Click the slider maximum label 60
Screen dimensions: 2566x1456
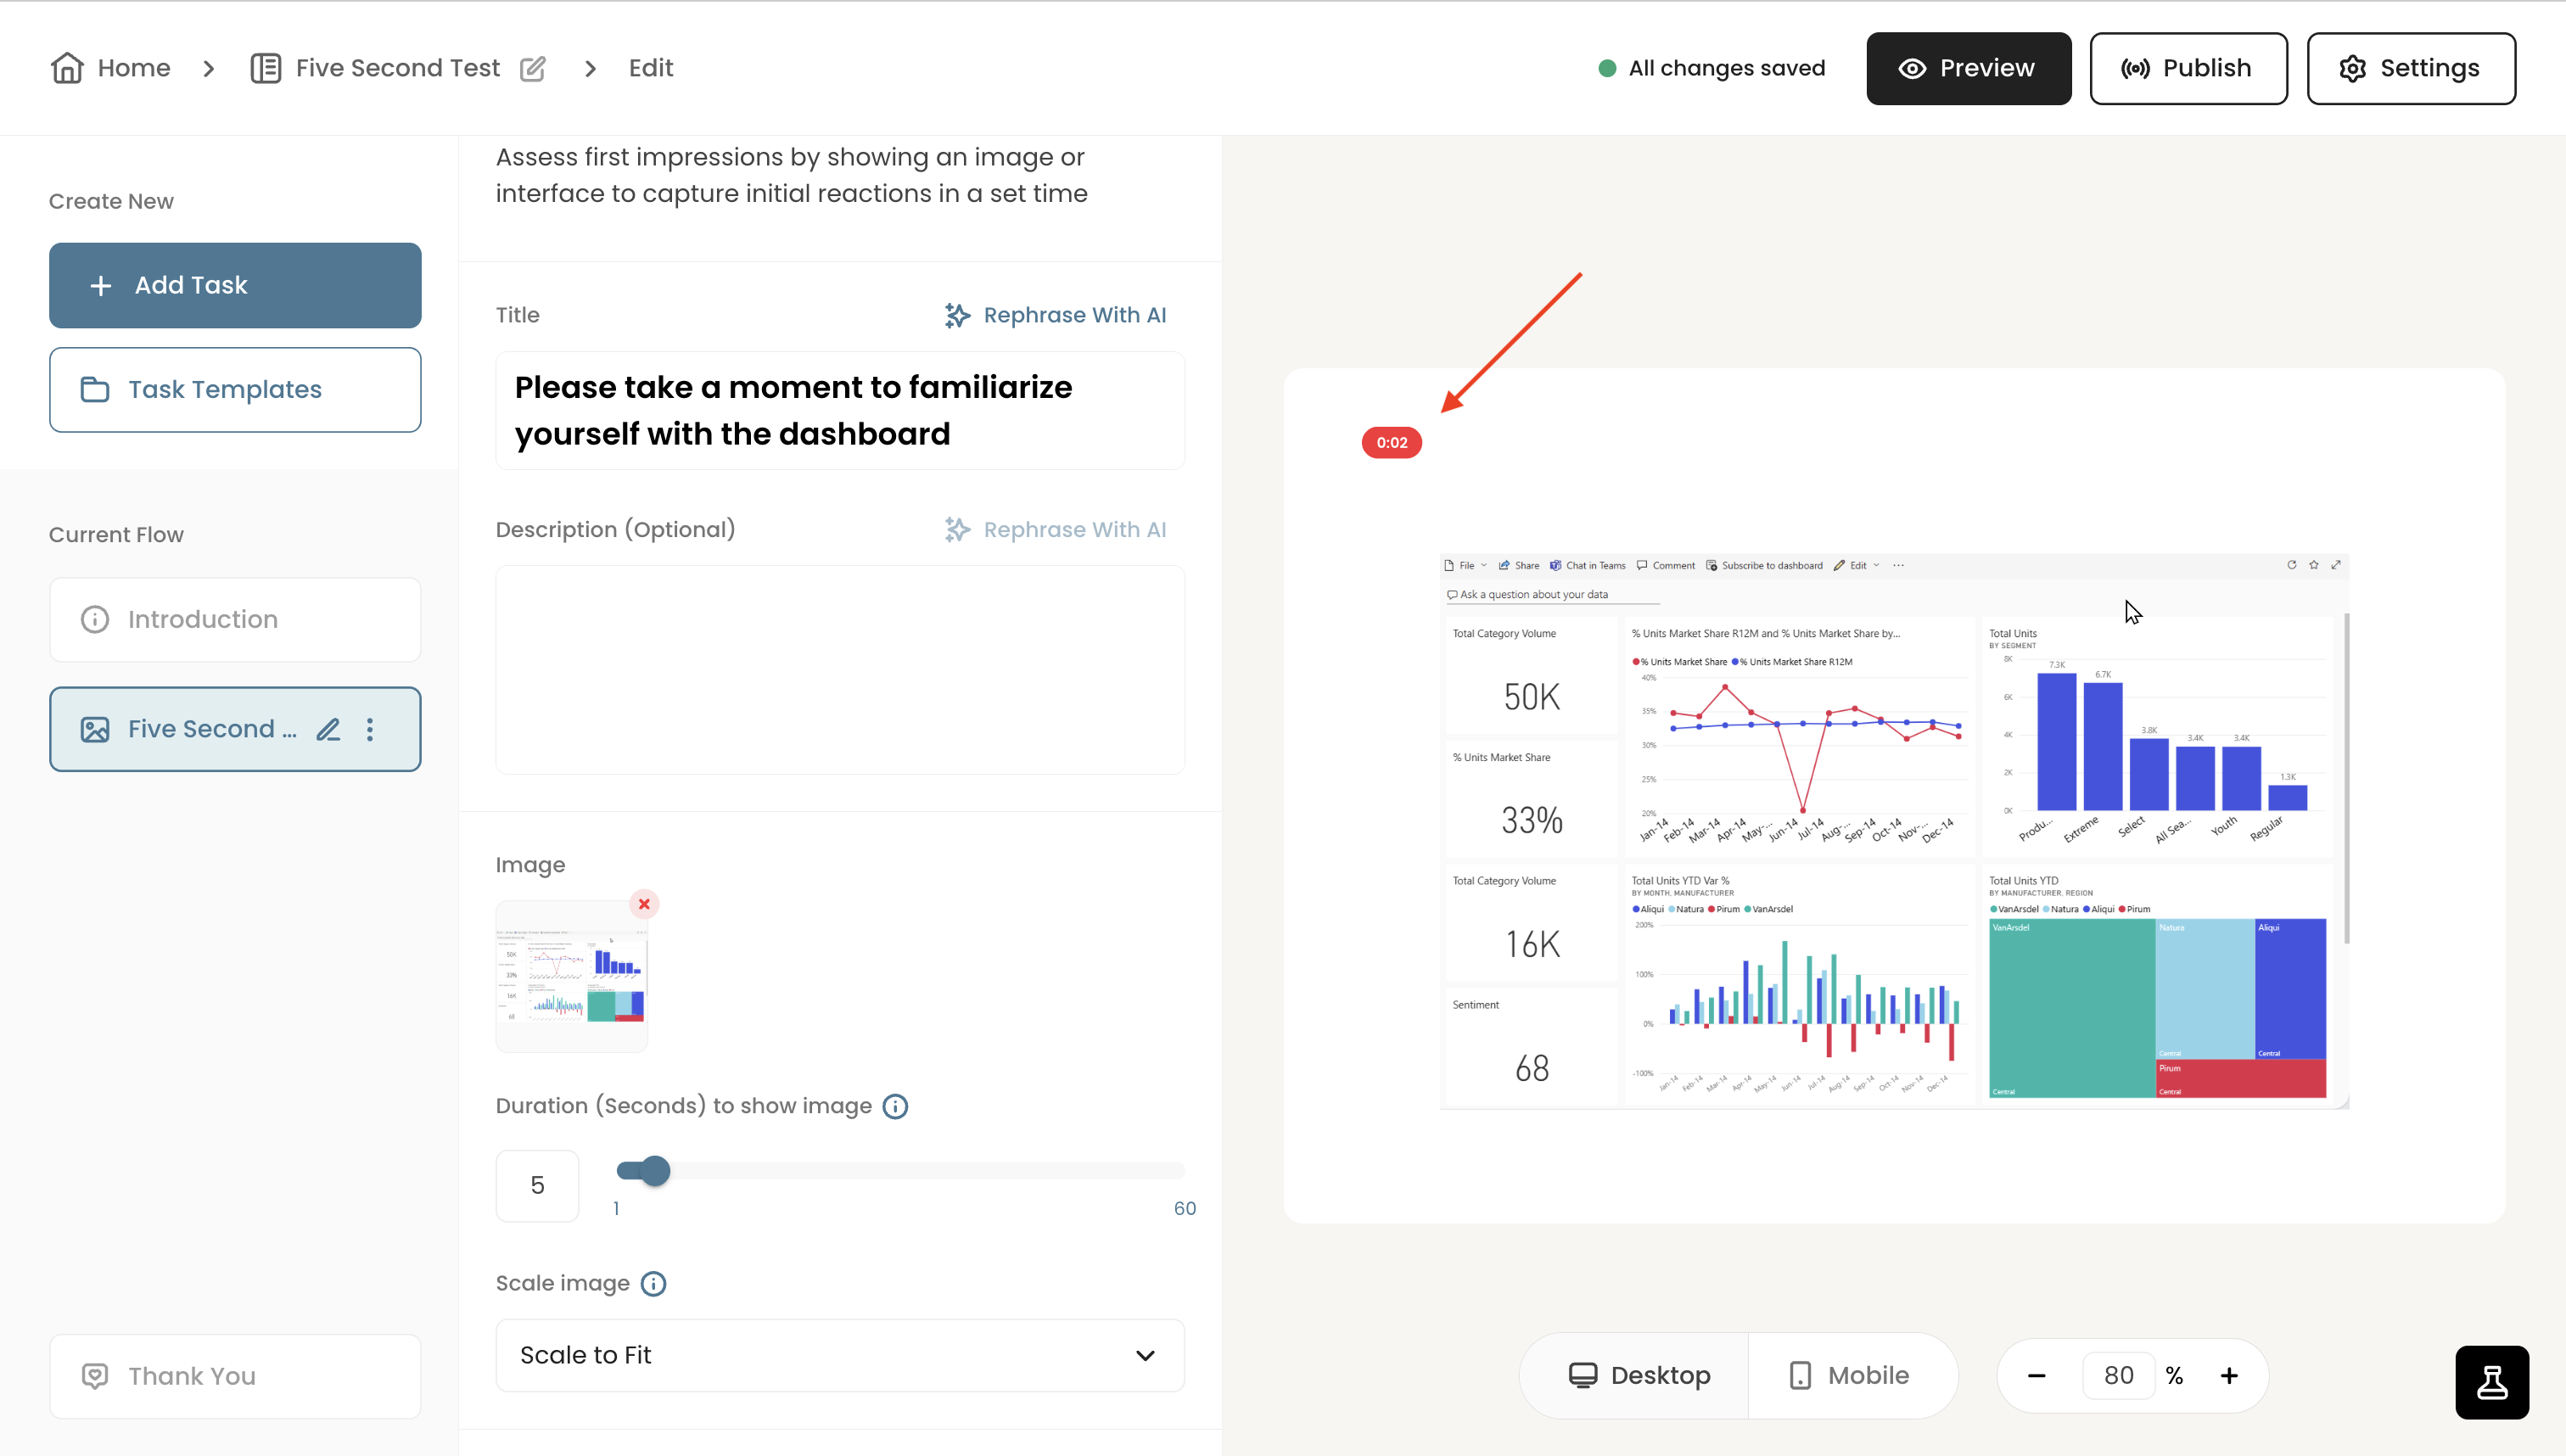pos(1184,1208)
